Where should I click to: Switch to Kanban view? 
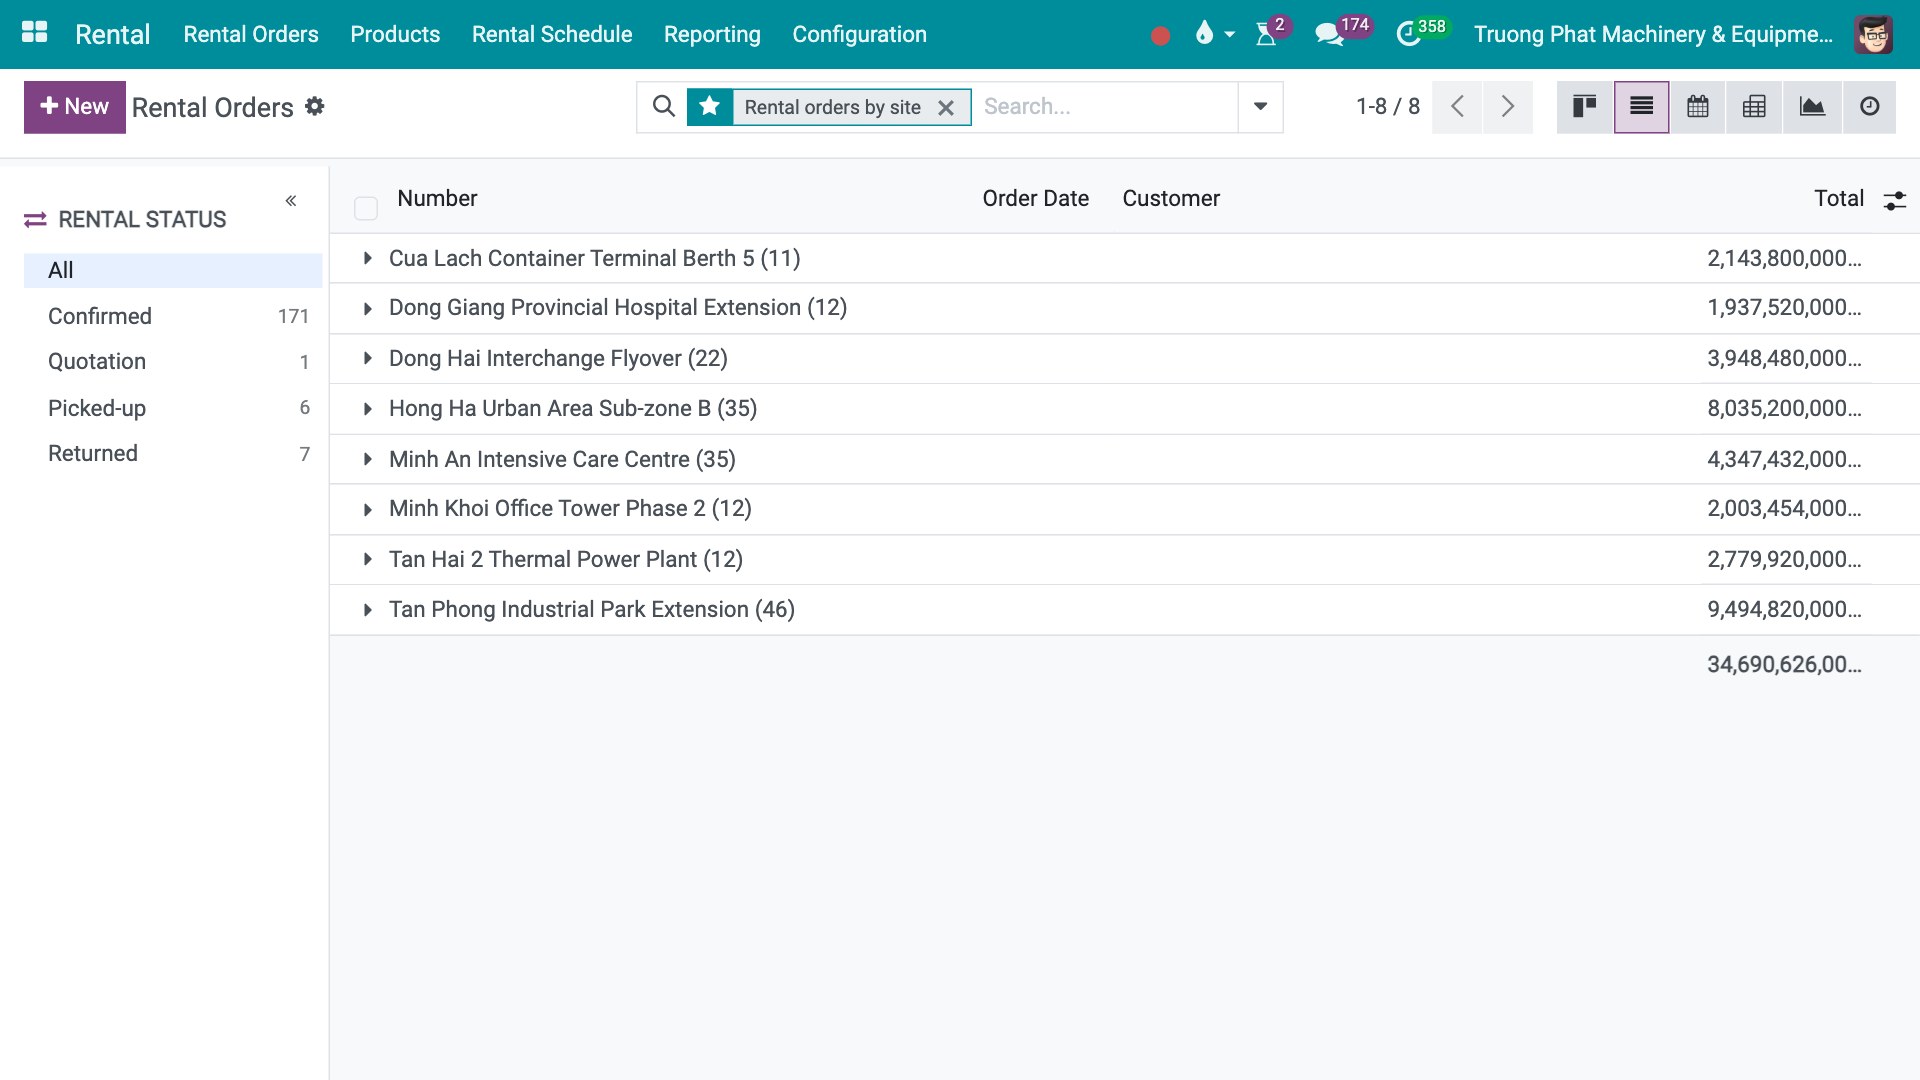point(1585,107)
